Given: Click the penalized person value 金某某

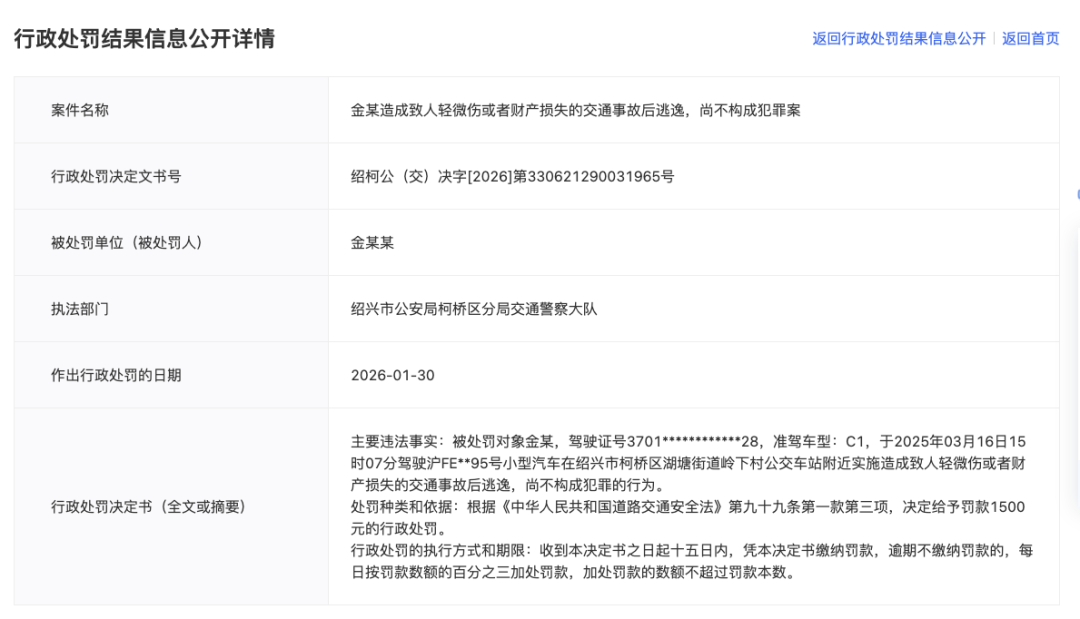Looking at the screenshot, I should [x=372, y=242].
